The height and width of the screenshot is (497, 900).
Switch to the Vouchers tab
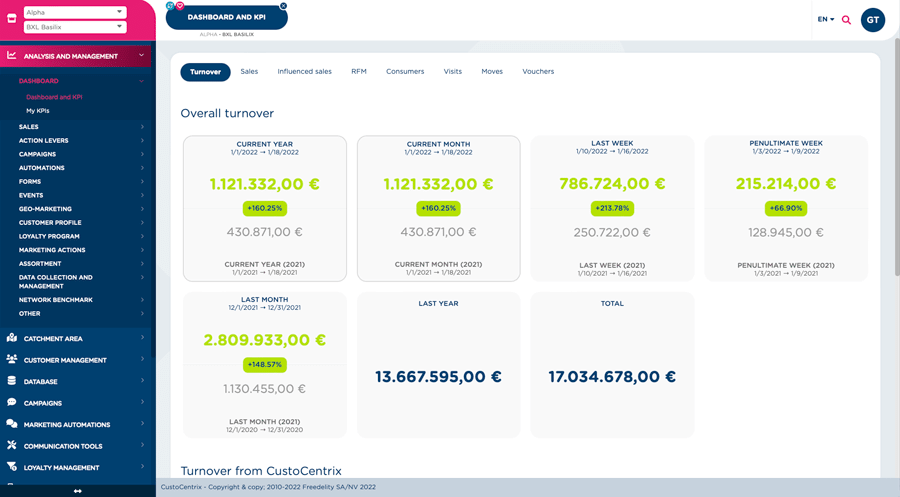pyautogui.click(x=538, y=72)
